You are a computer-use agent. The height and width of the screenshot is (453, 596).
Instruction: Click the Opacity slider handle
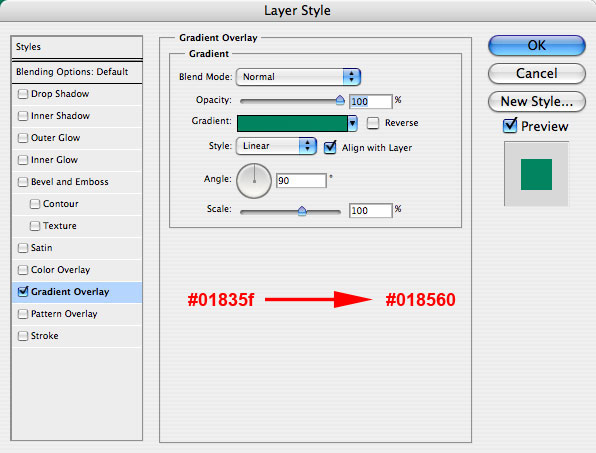340,100
